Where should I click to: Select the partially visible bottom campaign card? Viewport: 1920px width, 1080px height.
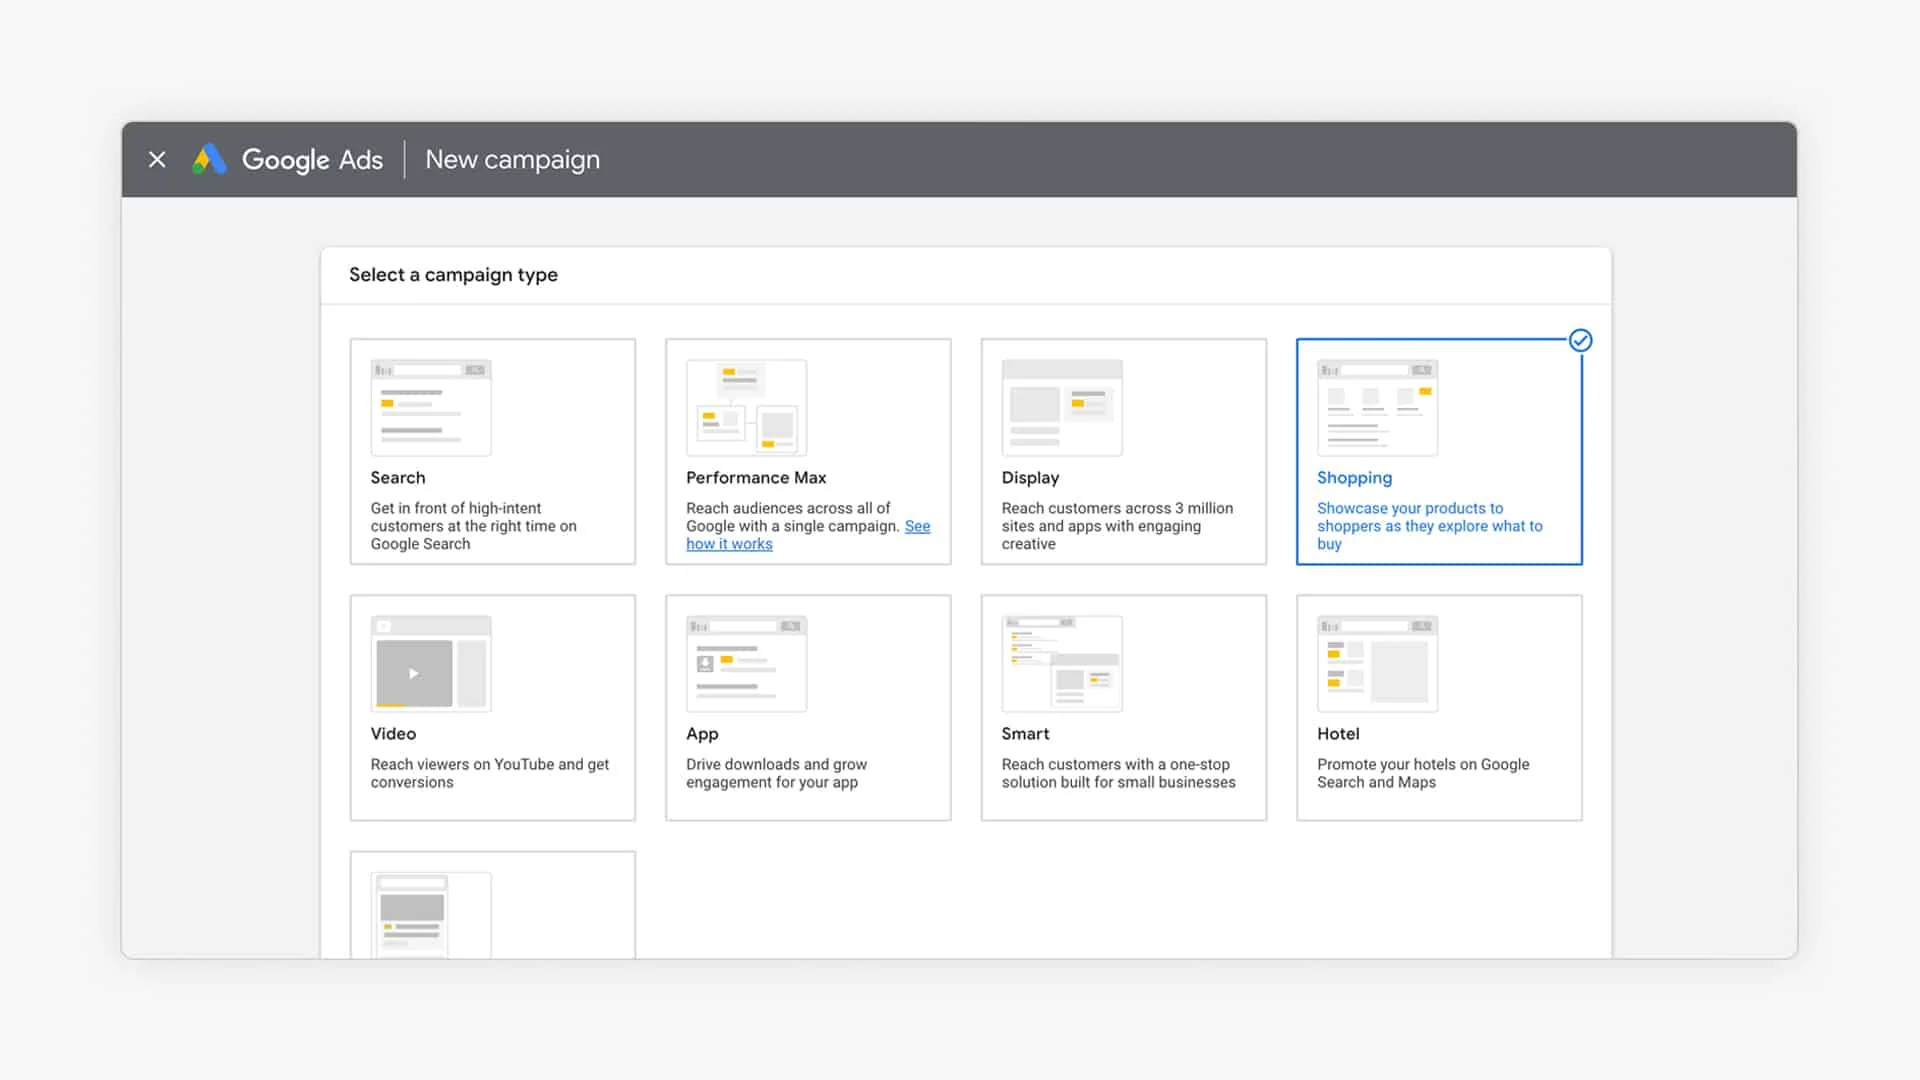492,905
